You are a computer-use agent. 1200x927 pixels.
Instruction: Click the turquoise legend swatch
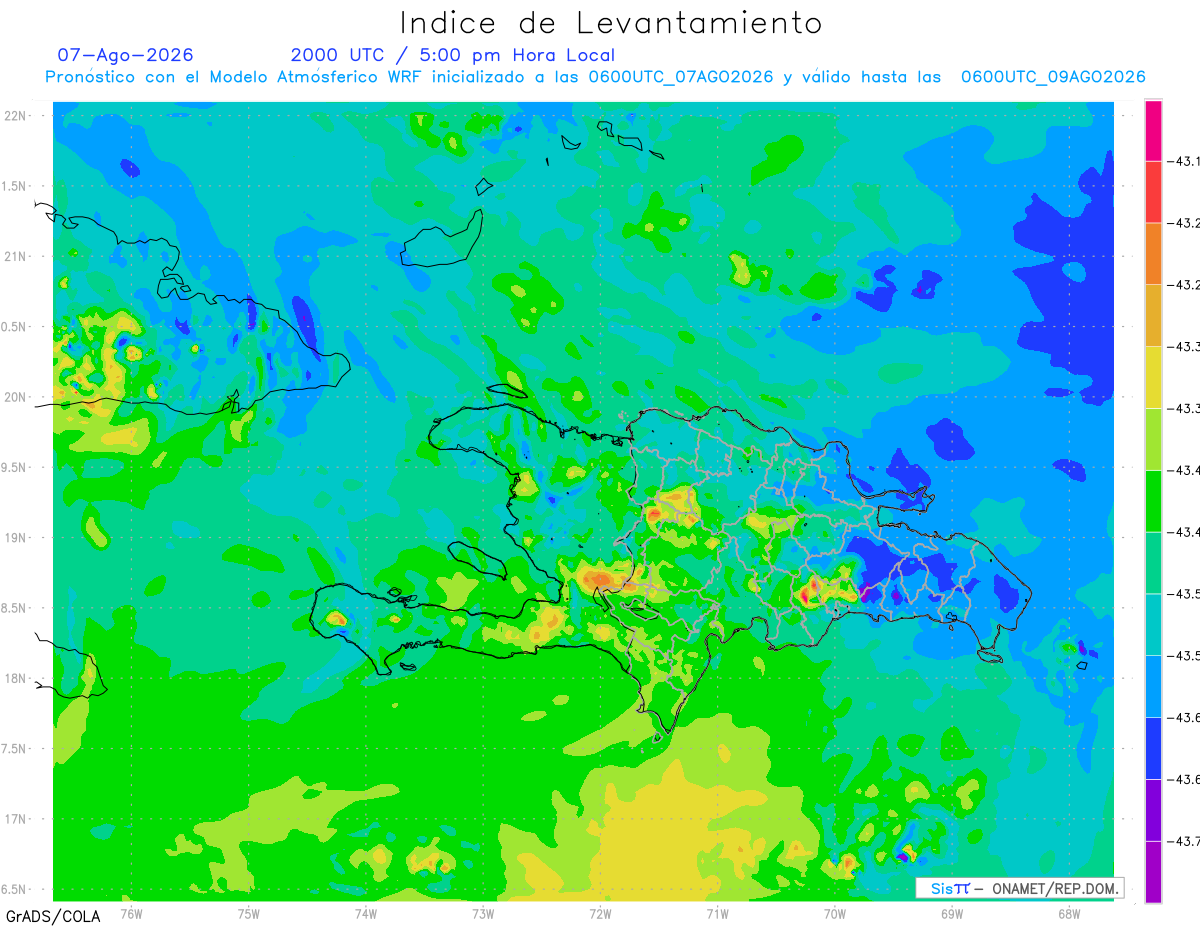pos(1153,625)
